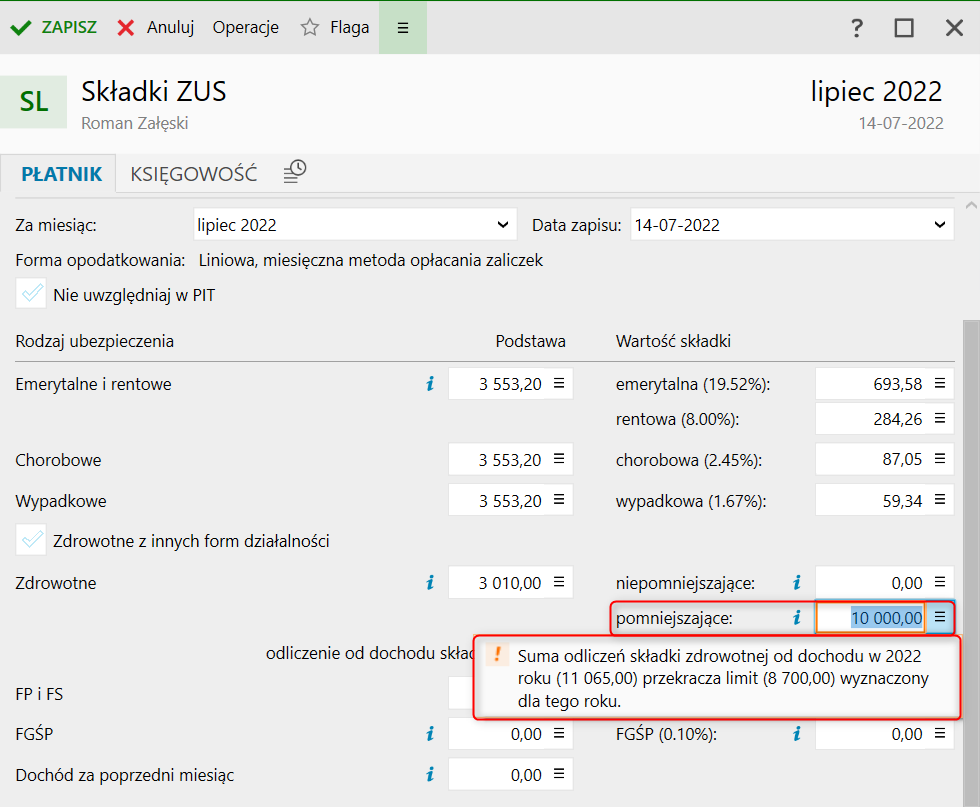Screen dimensions: 980x807
Task: Click the info icon beside Zdrowotne base
Action: (x=430, y=582)
